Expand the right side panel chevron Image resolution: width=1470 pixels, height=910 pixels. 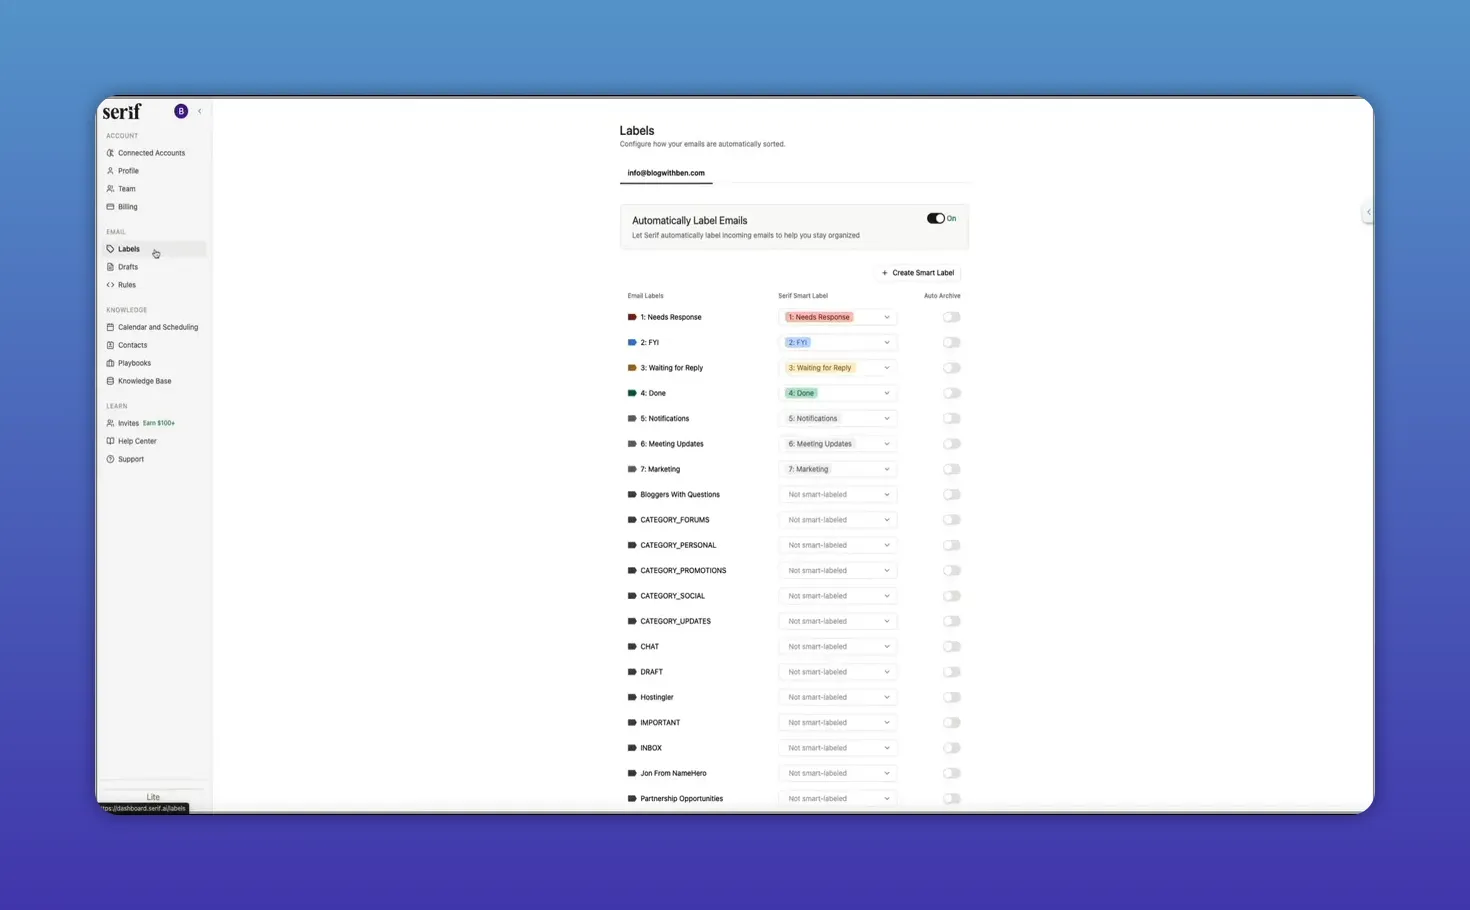pos(1368,212)
